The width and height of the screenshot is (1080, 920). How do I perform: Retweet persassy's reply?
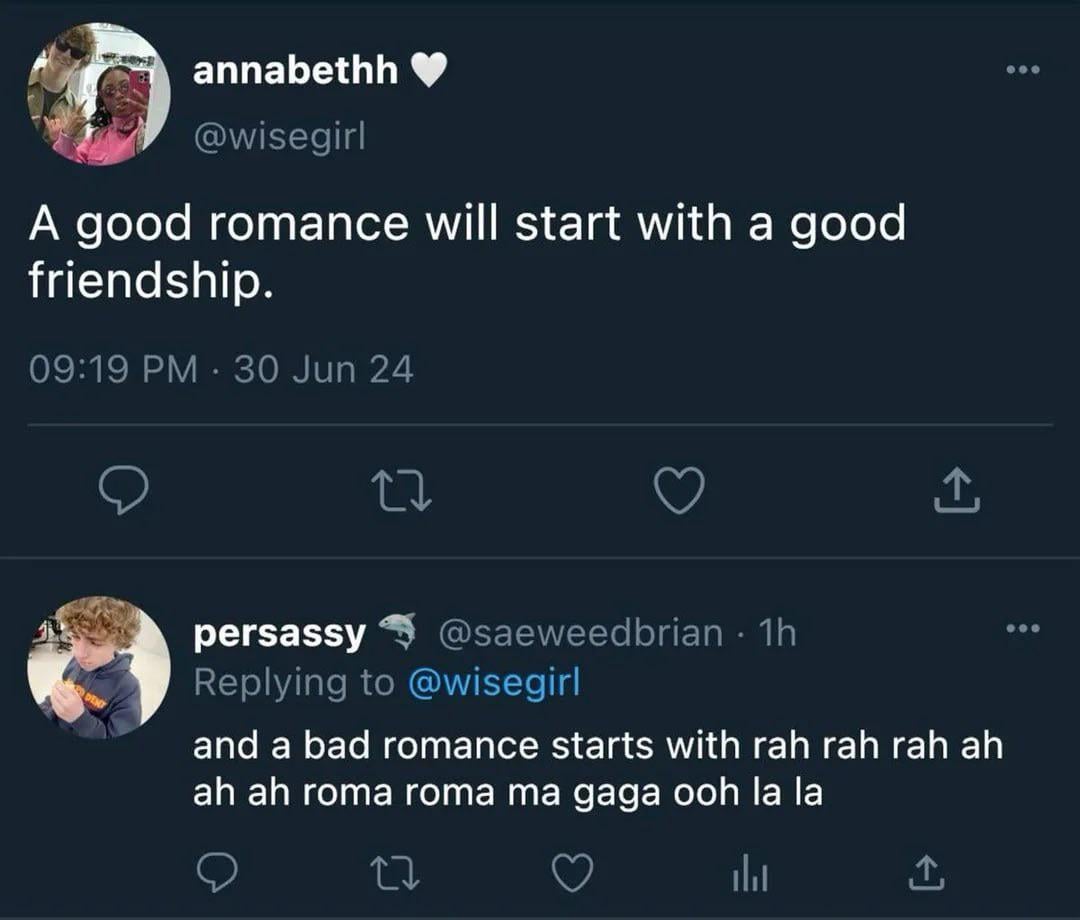[395, 872]
